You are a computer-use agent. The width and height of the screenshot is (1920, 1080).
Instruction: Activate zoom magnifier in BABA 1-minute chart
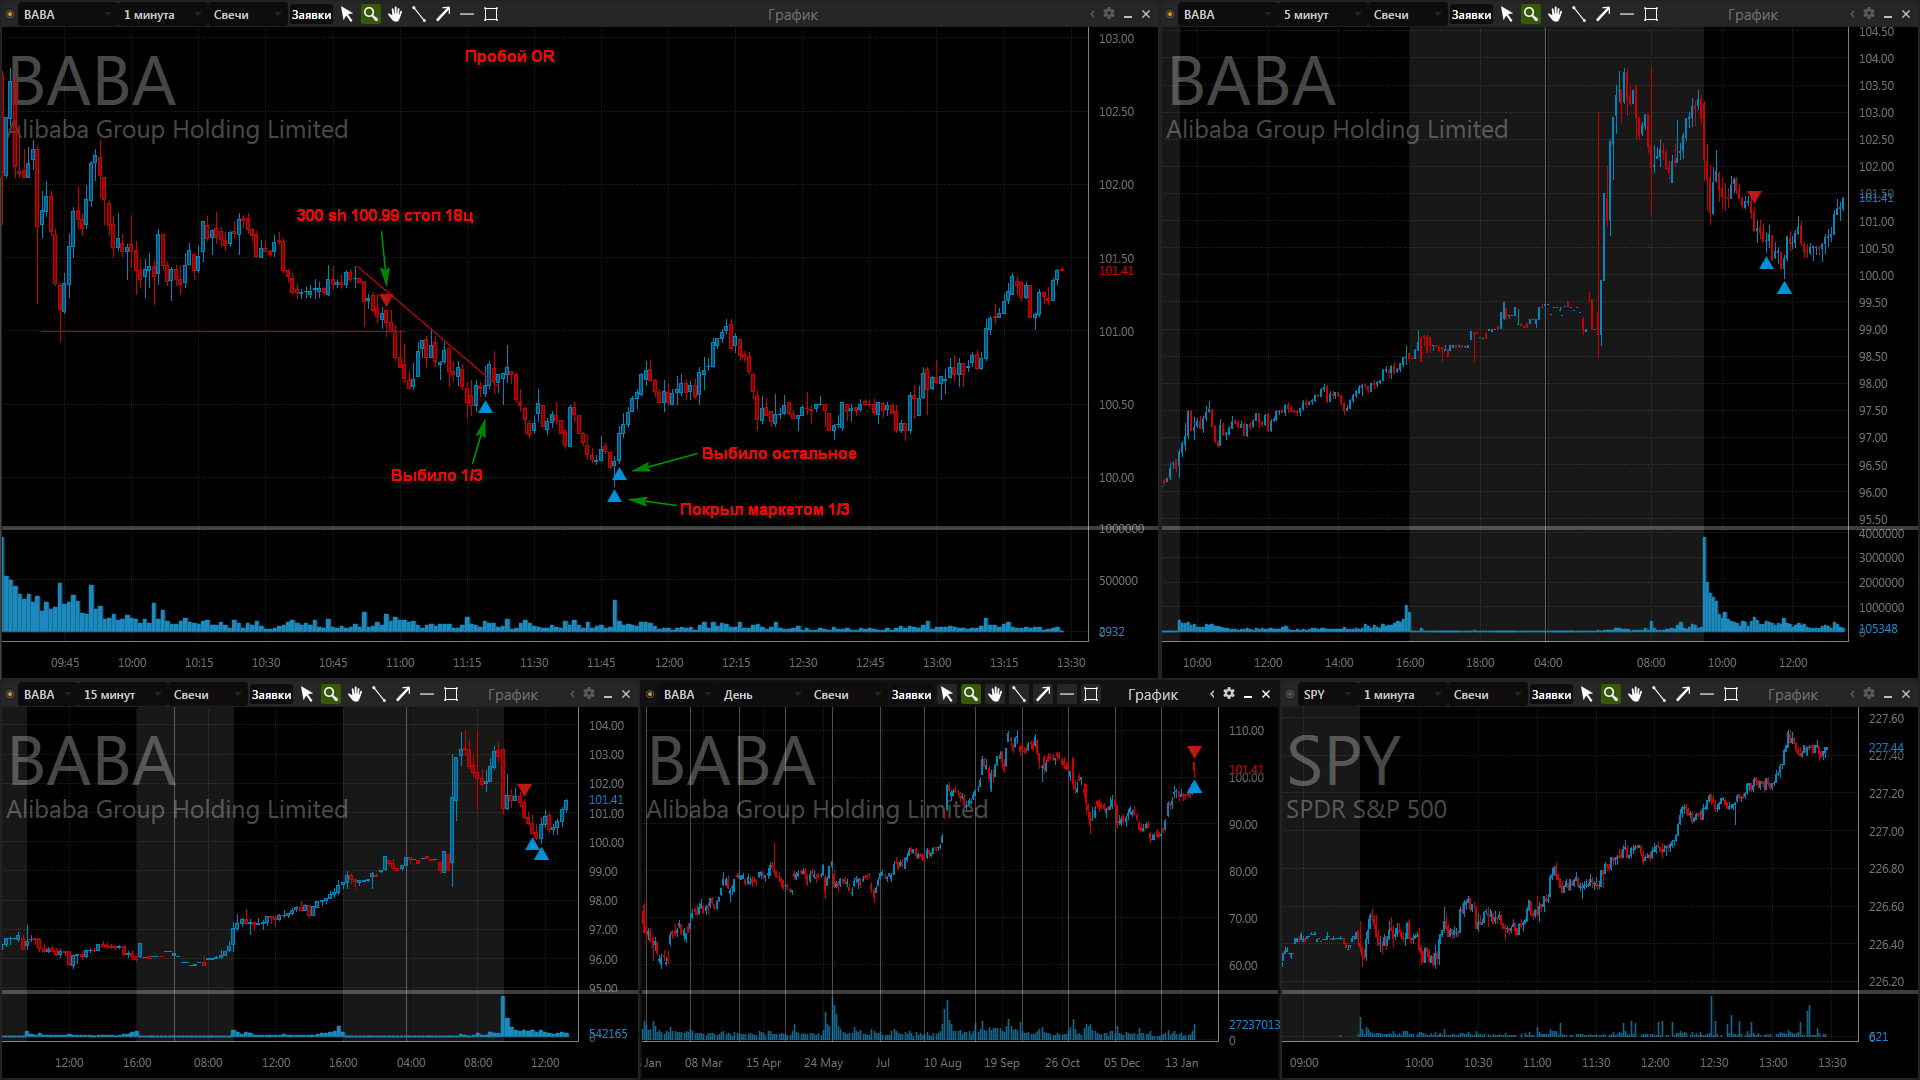click(371, 14)
